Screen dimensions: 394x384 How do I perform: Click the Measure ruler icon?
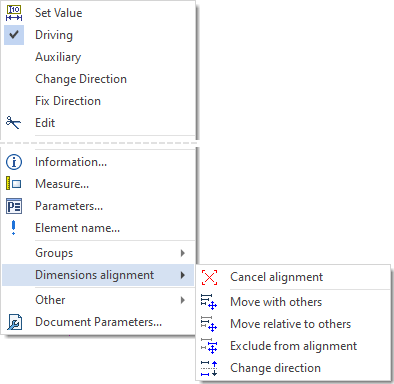coord(14,184)
